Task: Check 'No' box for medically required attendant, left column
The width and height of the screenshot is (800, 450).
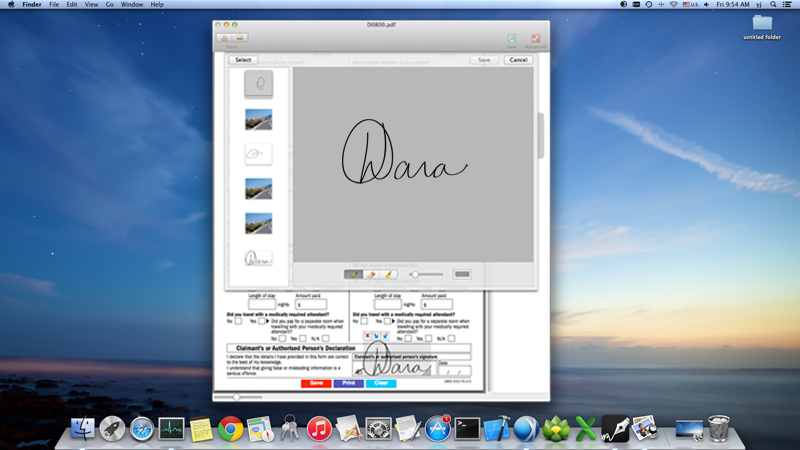Action: coord(238,321)
